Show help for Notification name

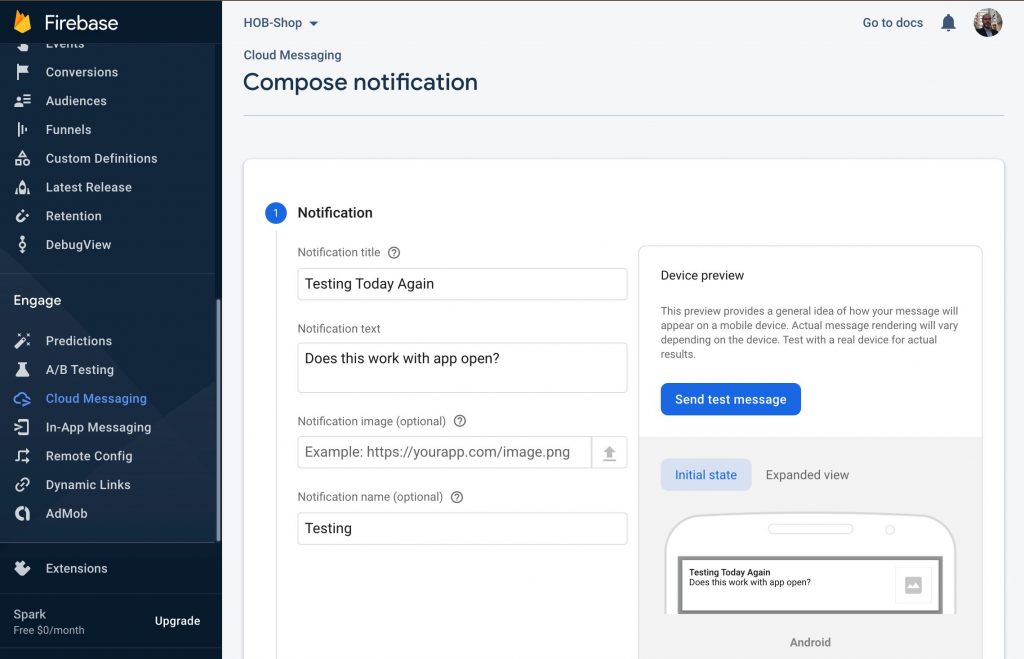(x=457, y=497)
